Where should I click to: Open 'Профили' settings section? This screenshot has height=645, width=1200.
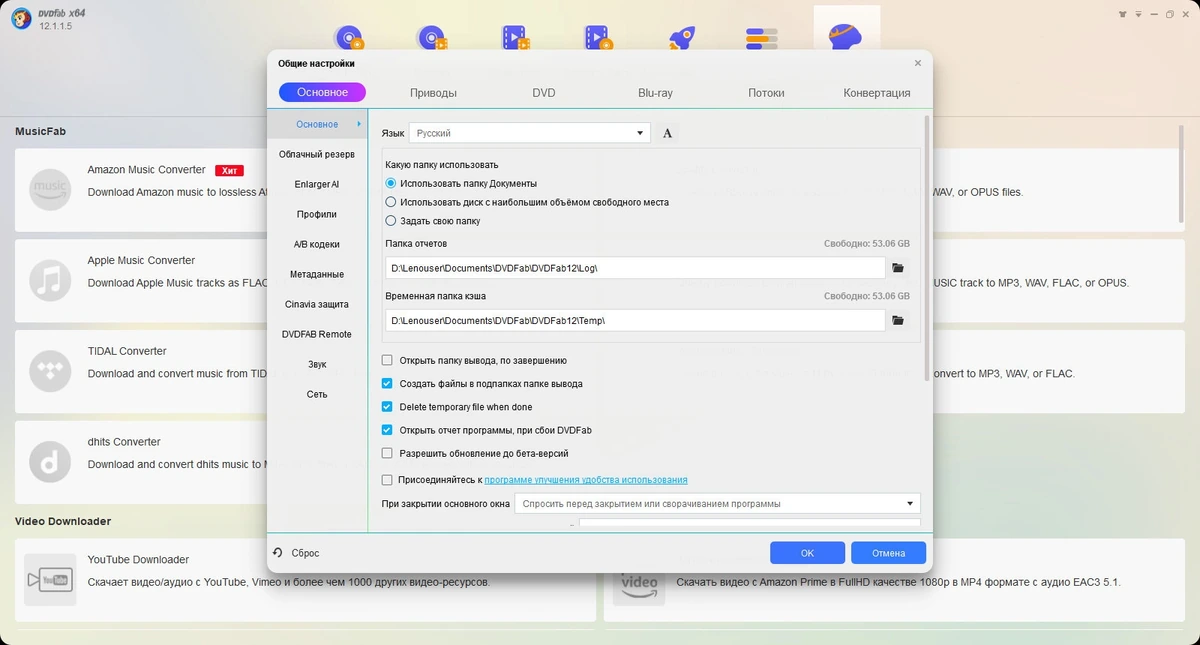tap(317, 214)
